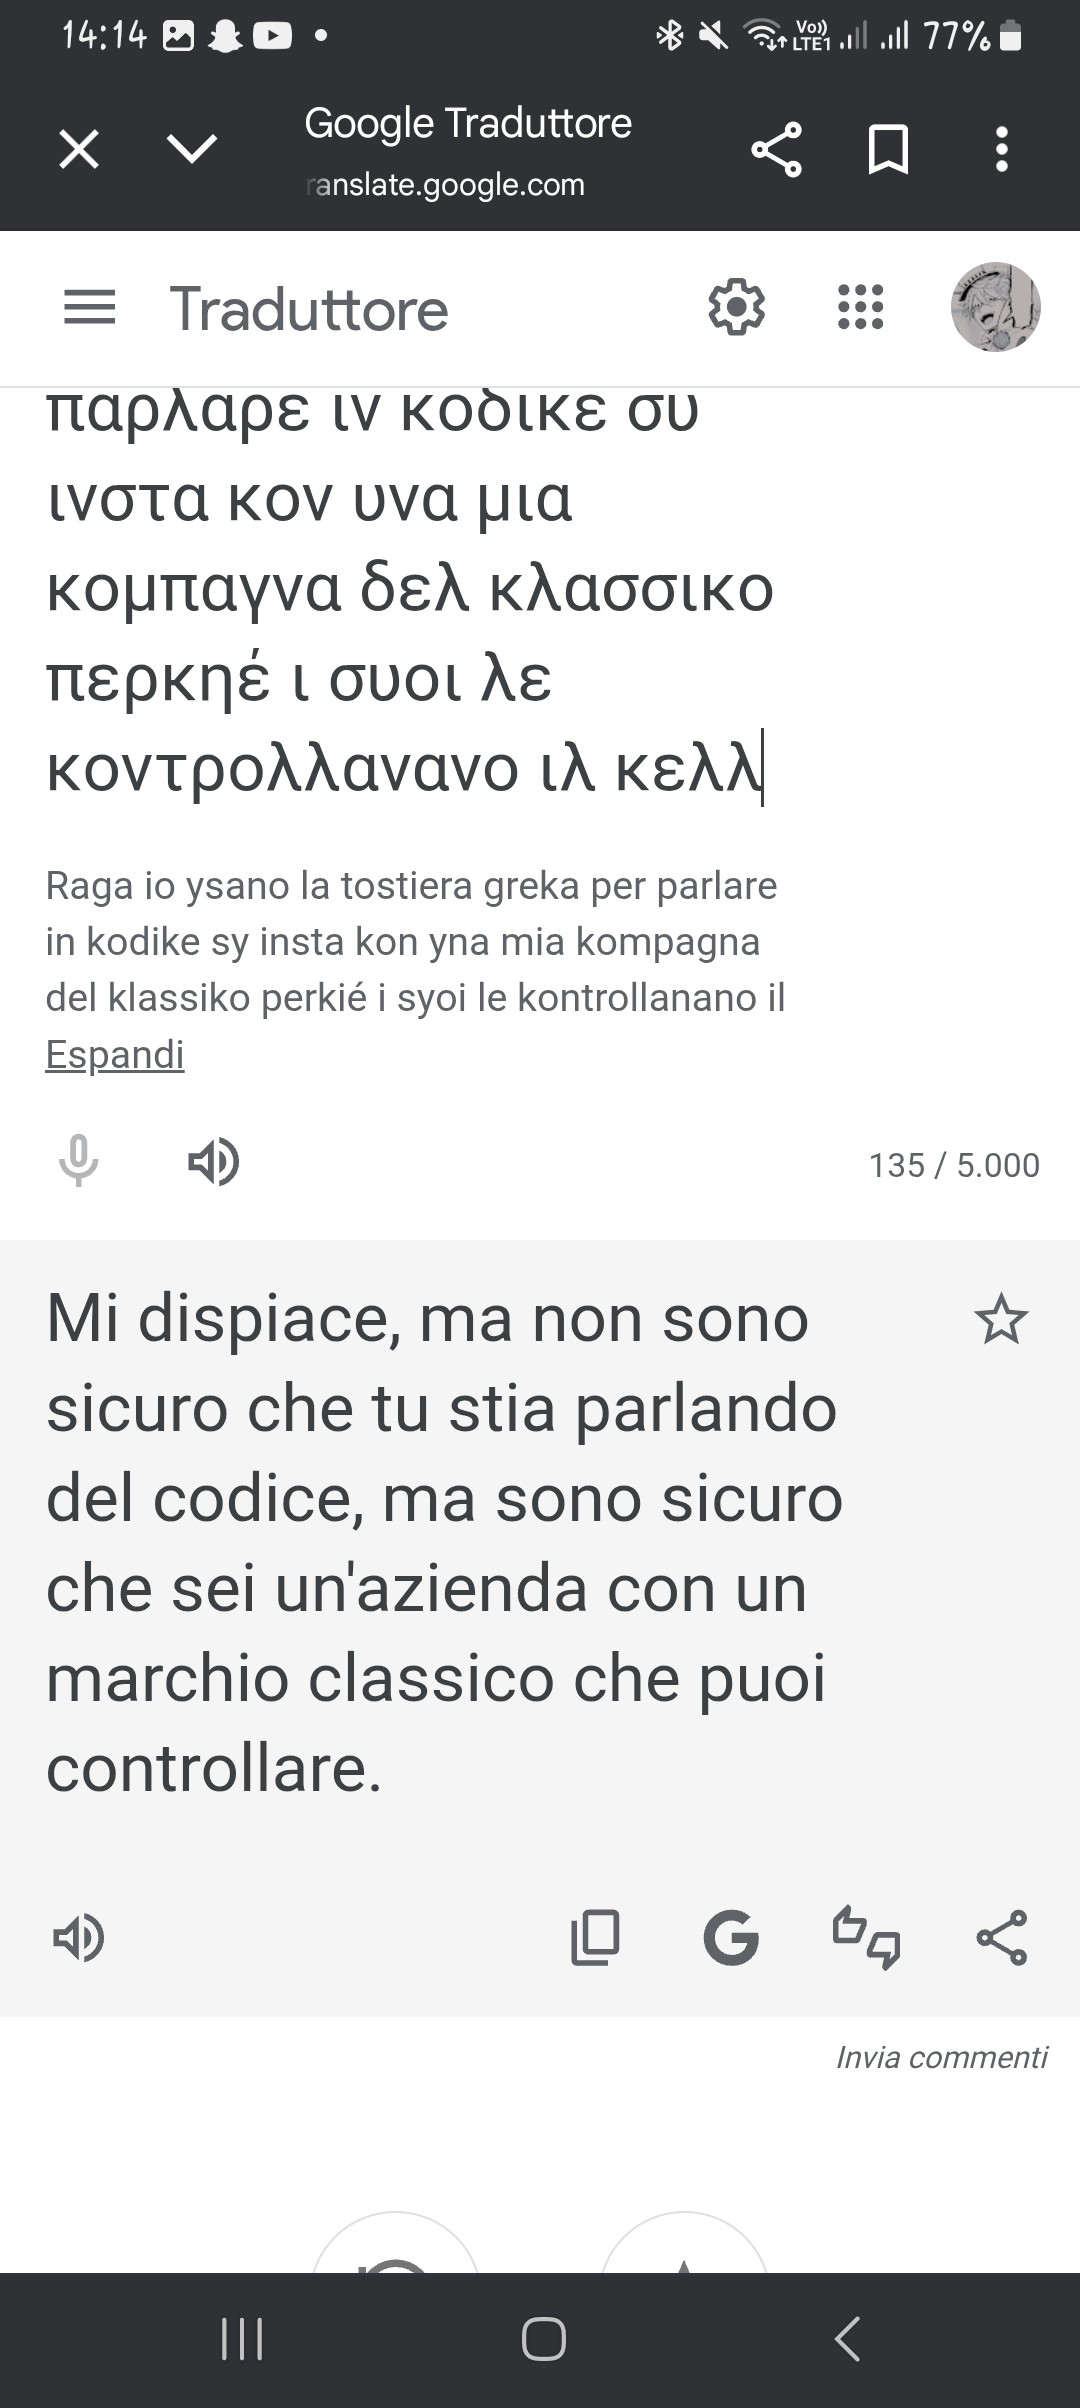Expand the tab options chevron

click(x=192, y=150)
